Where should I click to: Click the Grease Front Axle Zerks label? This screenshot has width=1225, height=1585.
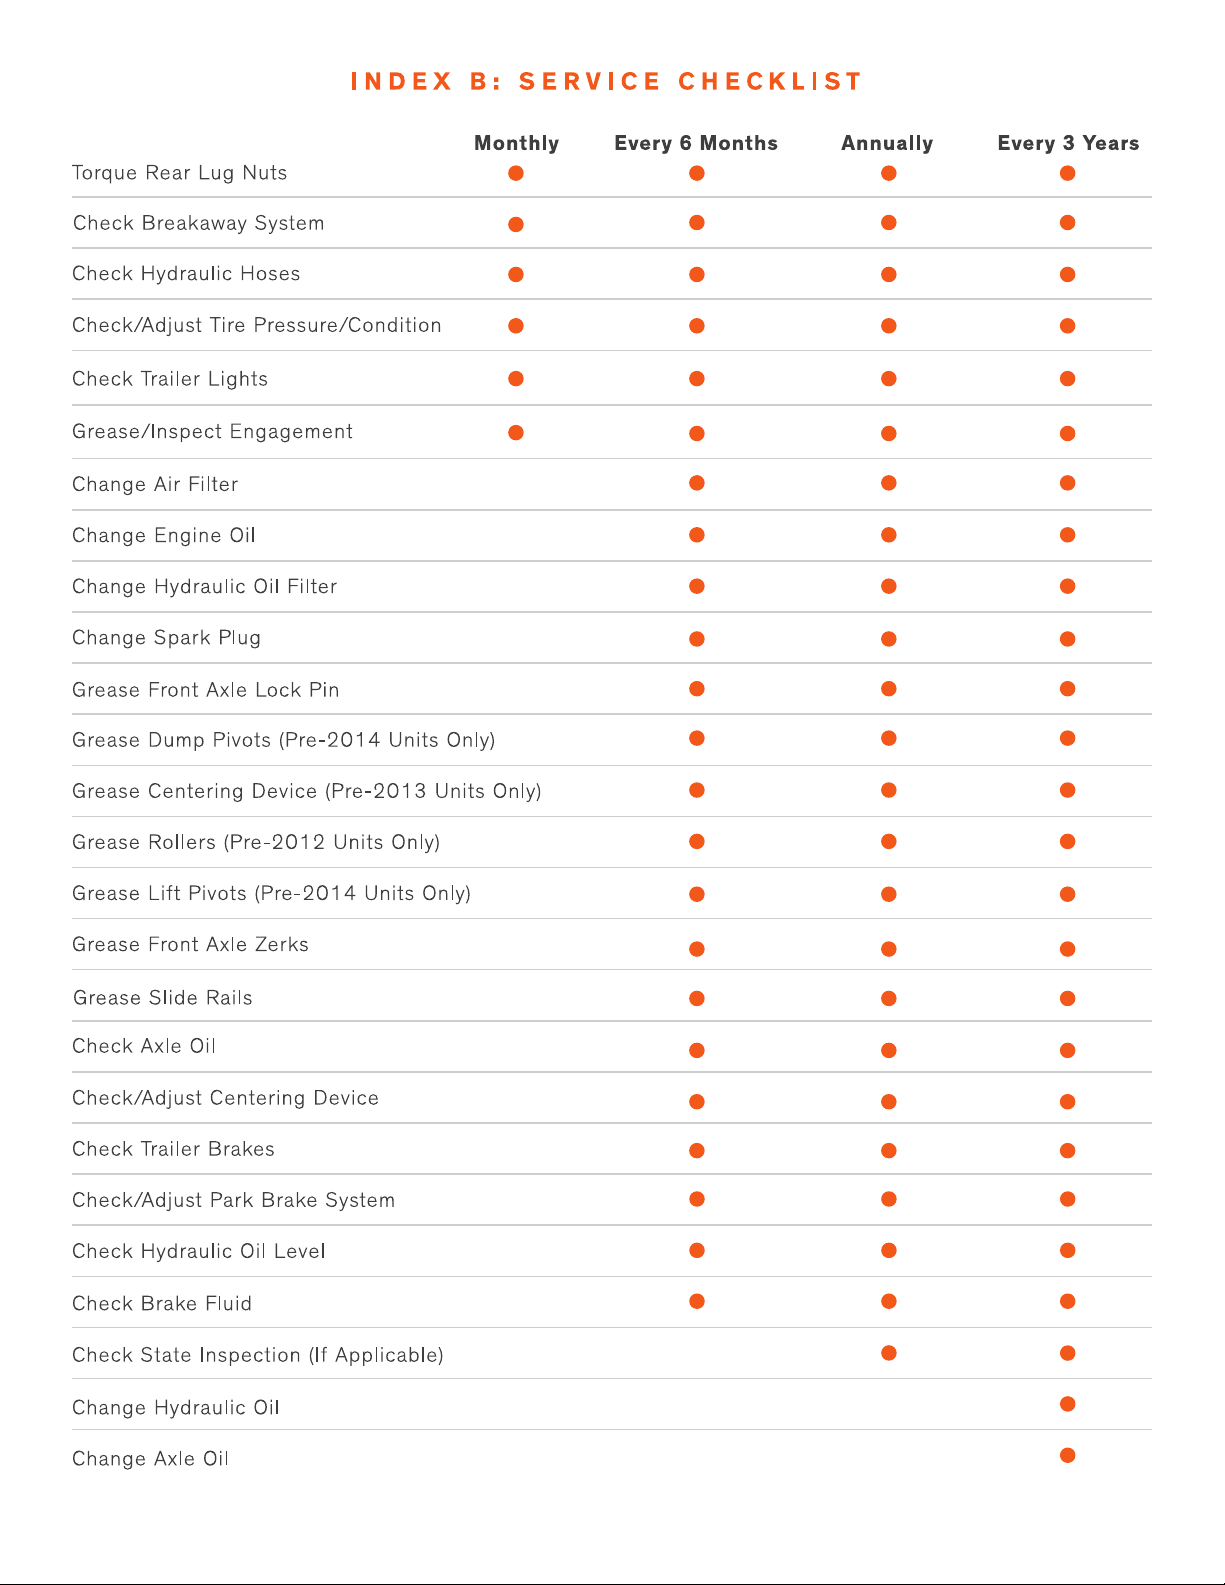[191, 944]
